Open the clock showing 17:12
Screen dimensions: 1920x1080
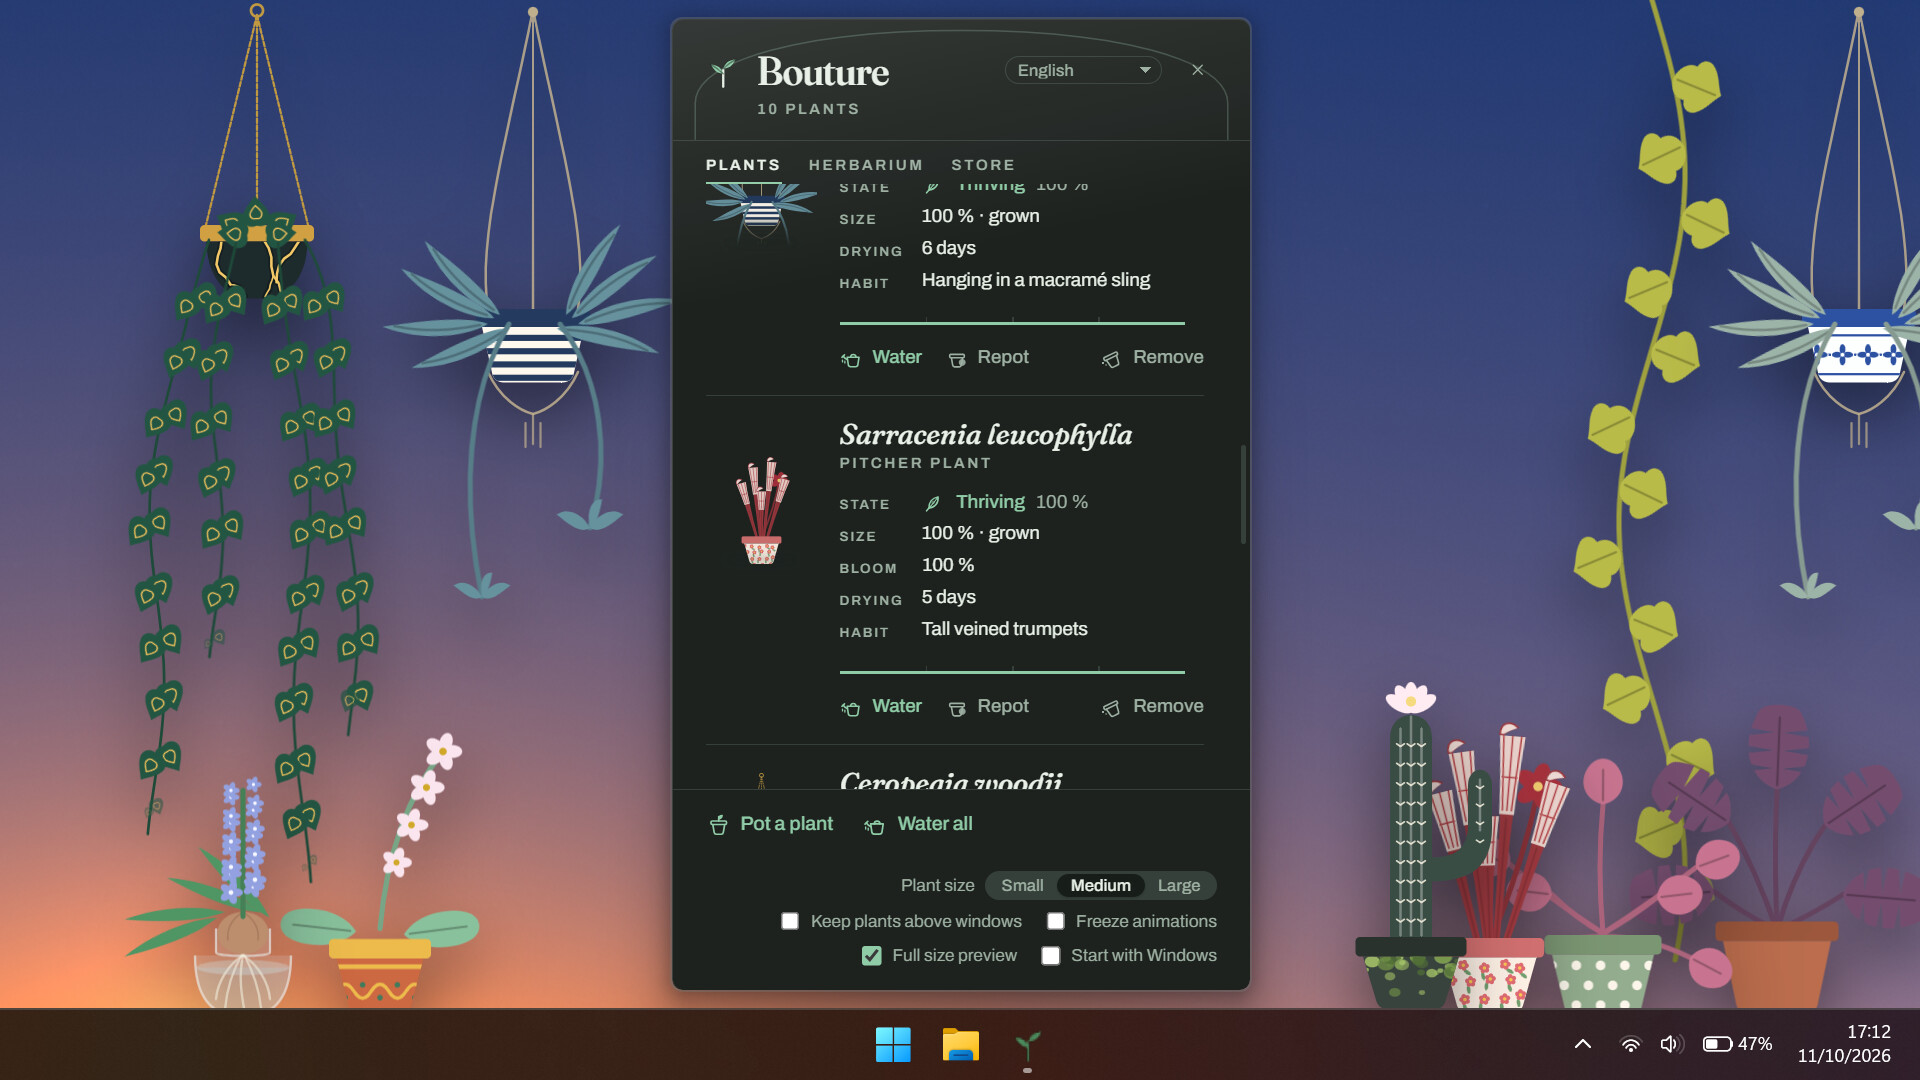[x=1844, y=1044]
